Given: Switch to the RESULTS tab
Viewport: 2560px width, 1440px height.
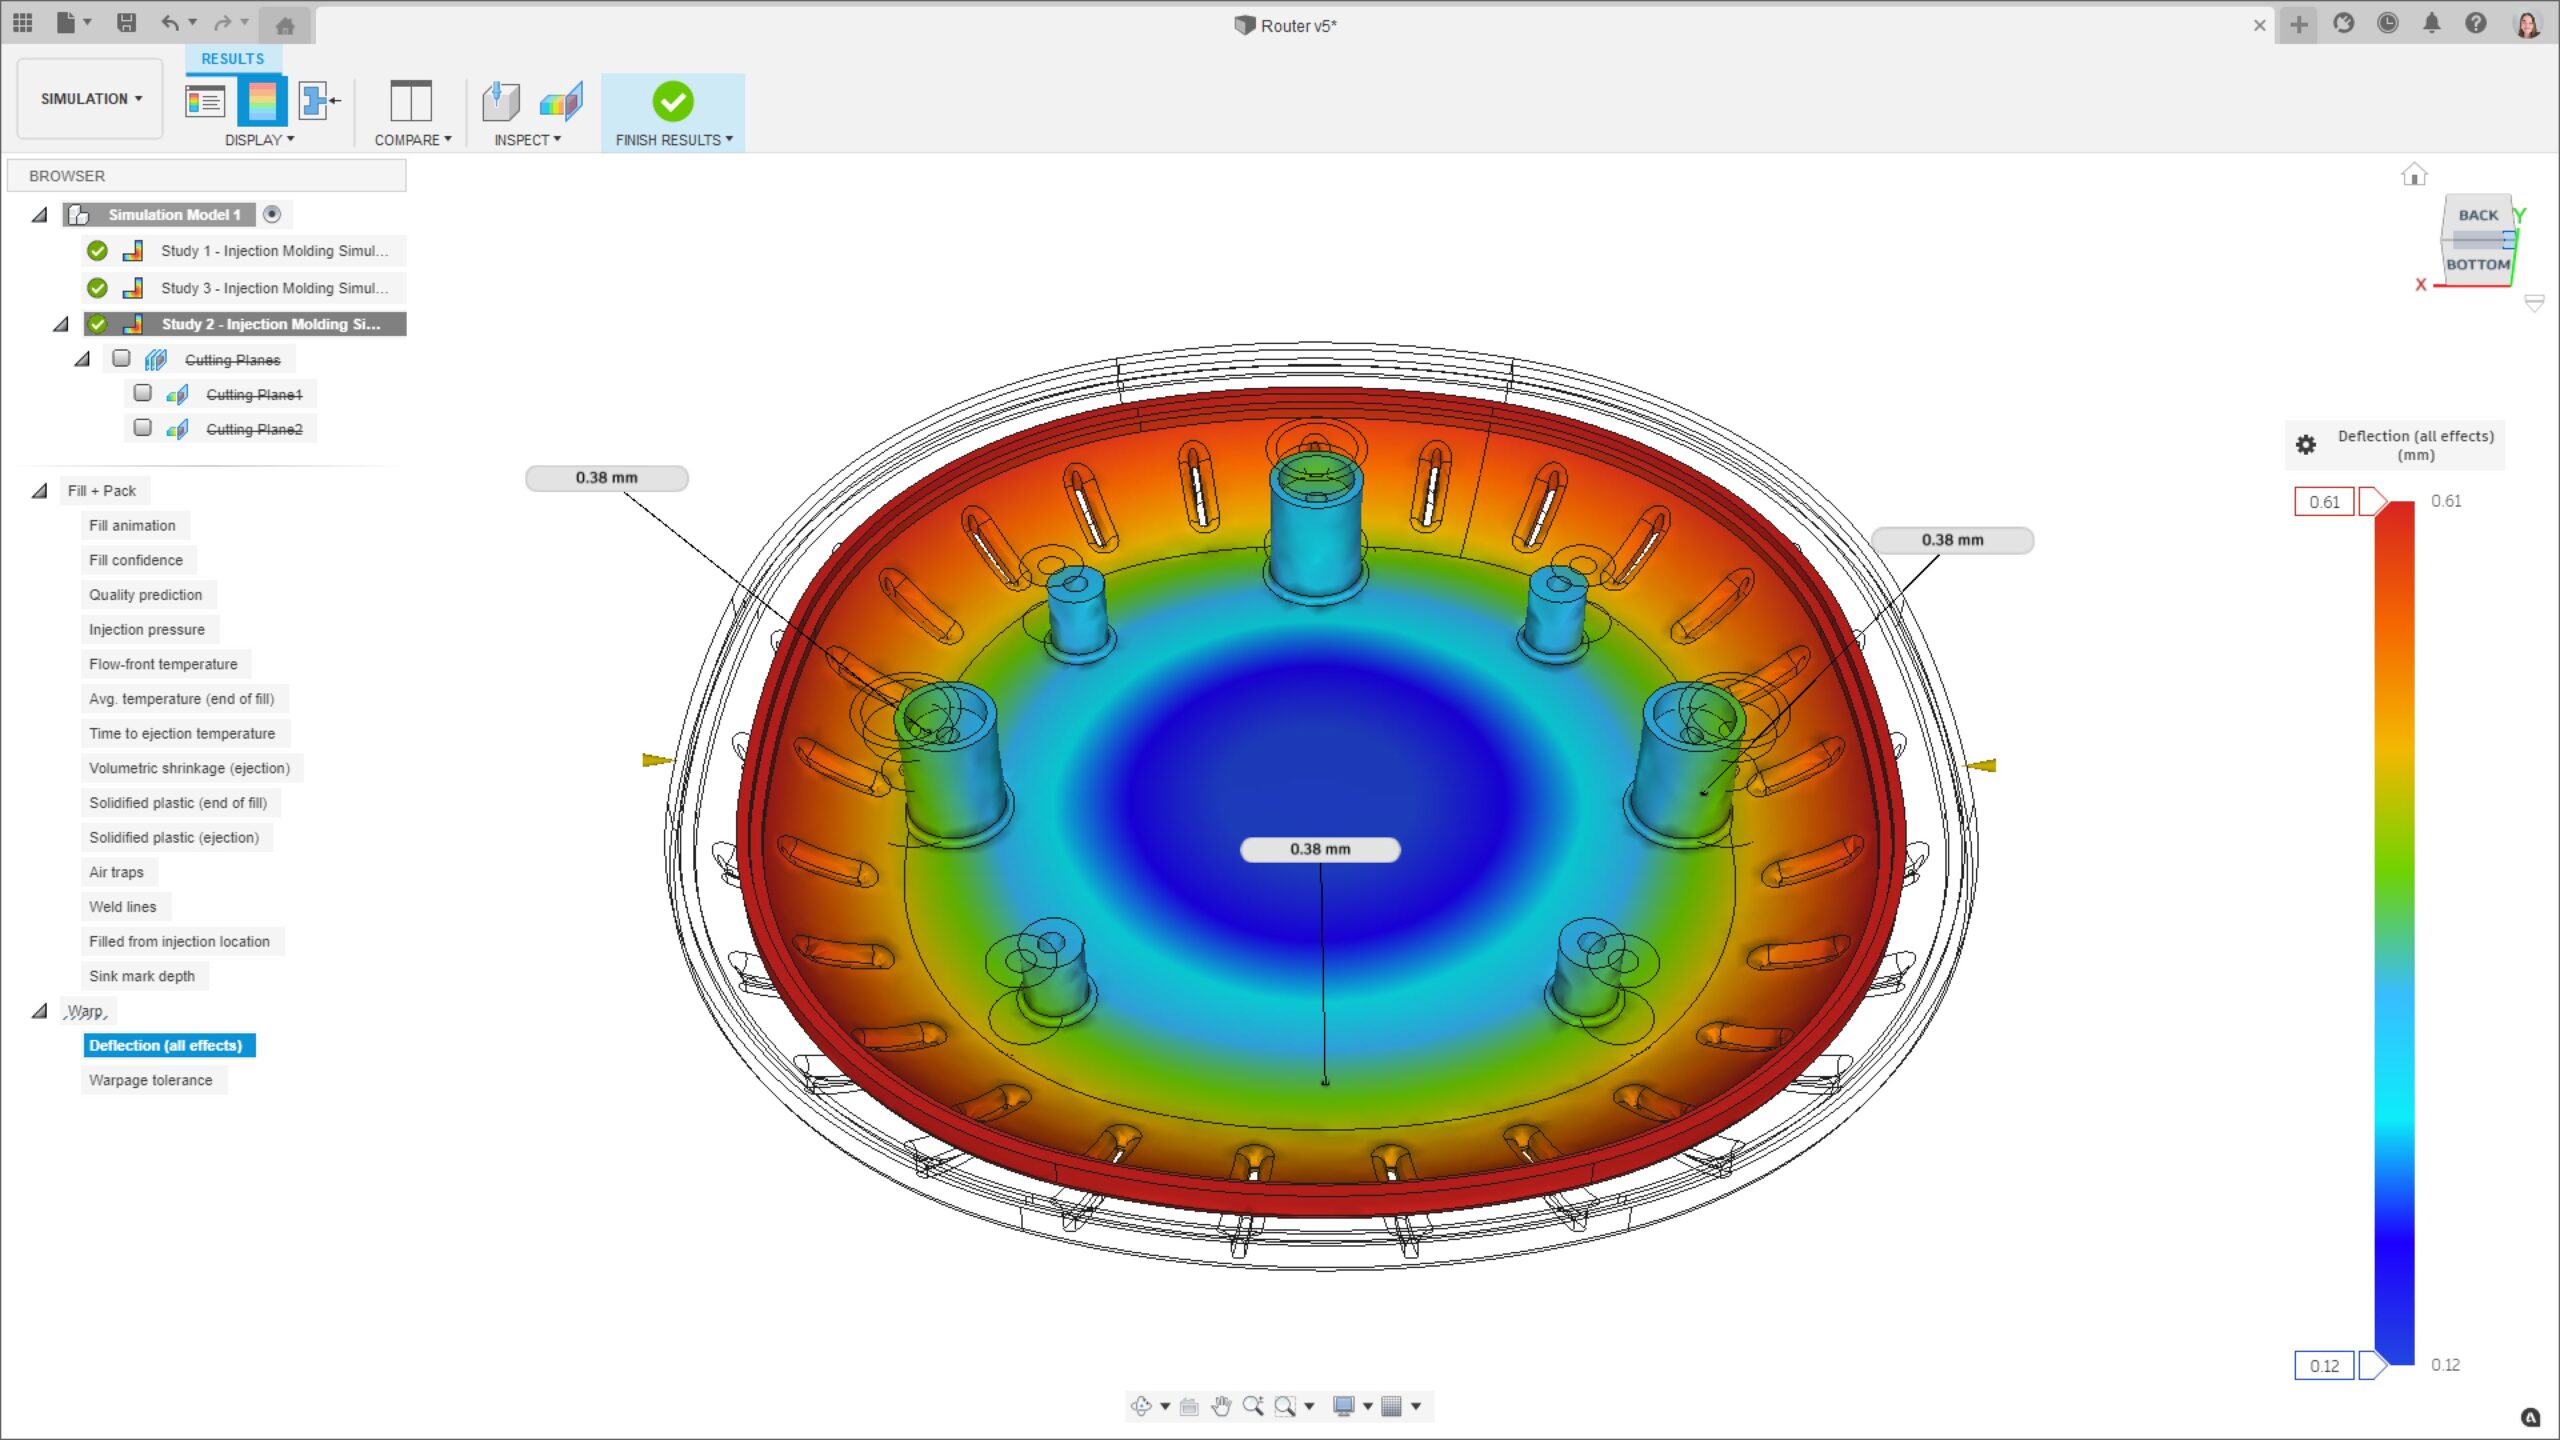Looking at the screenshot, I should tap(232, 59).
